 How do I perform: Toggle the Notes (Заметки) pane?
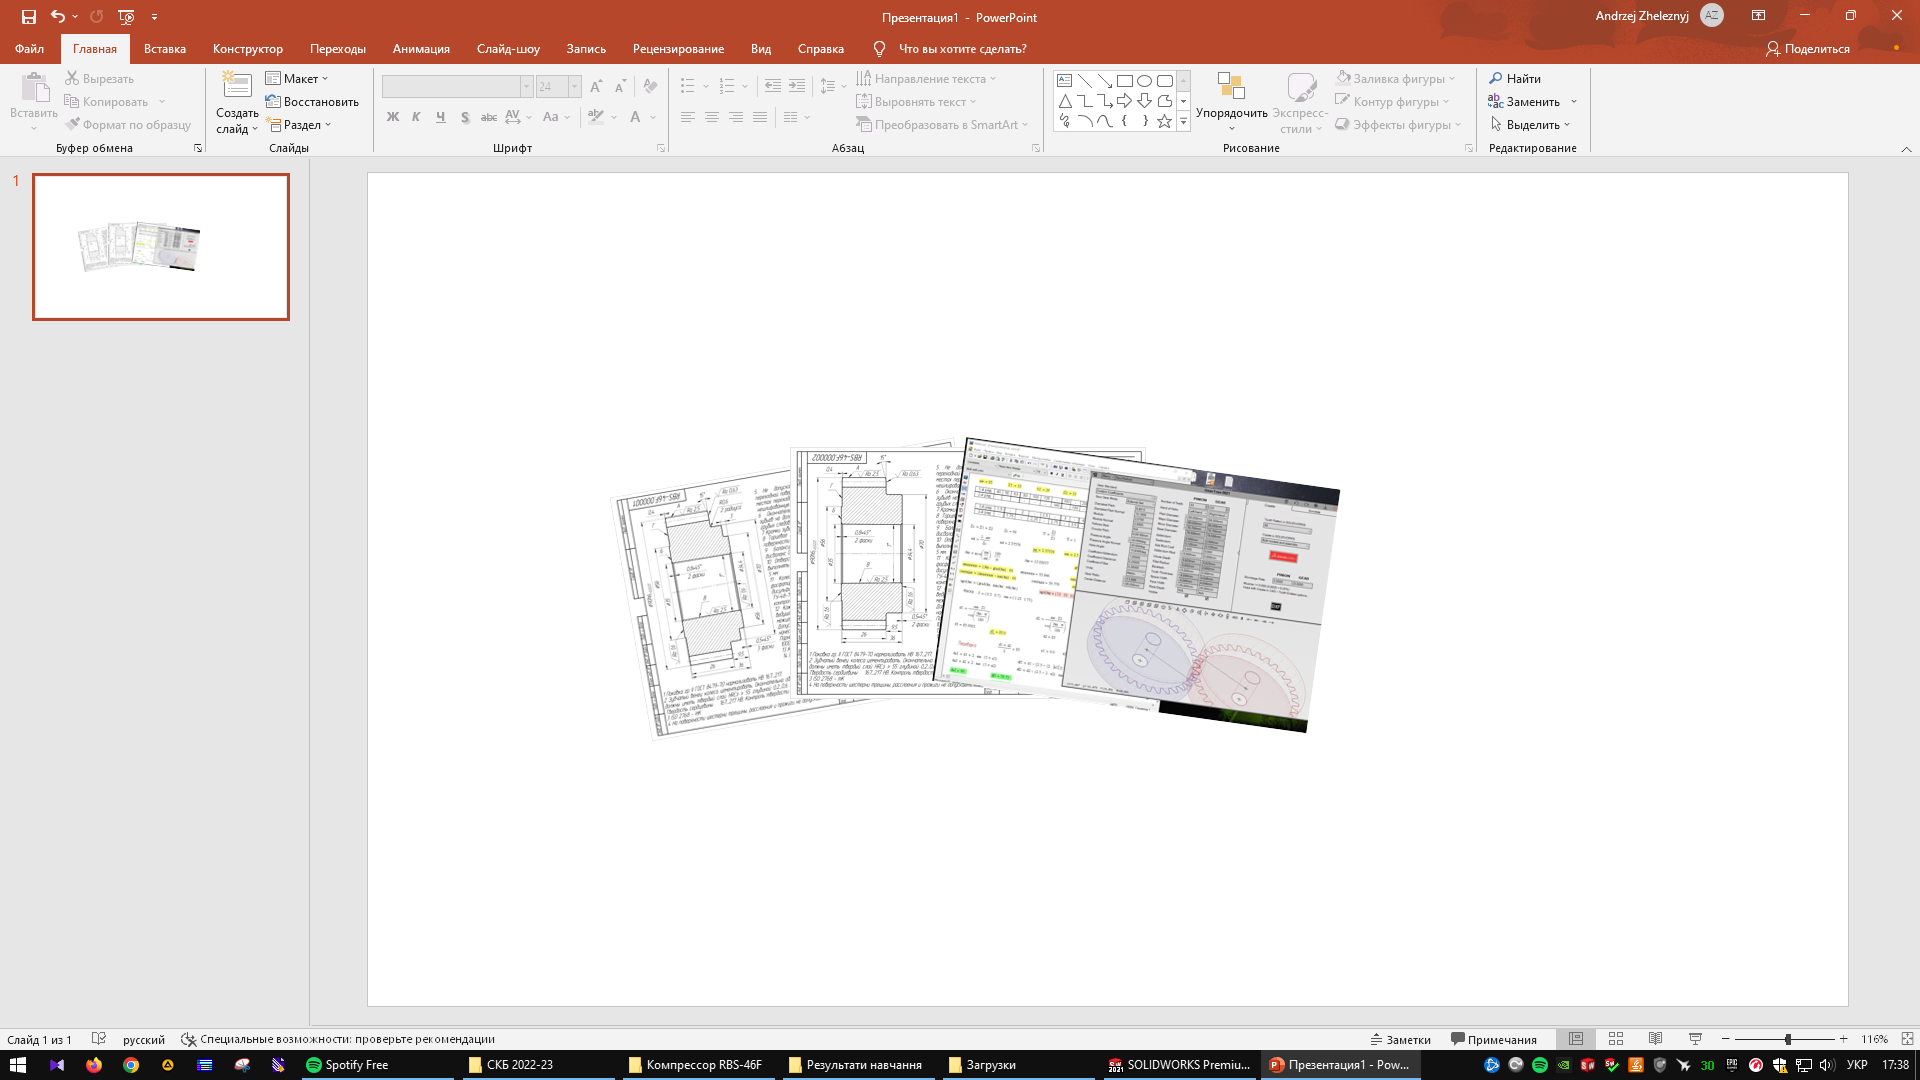click(1400, 1039)
